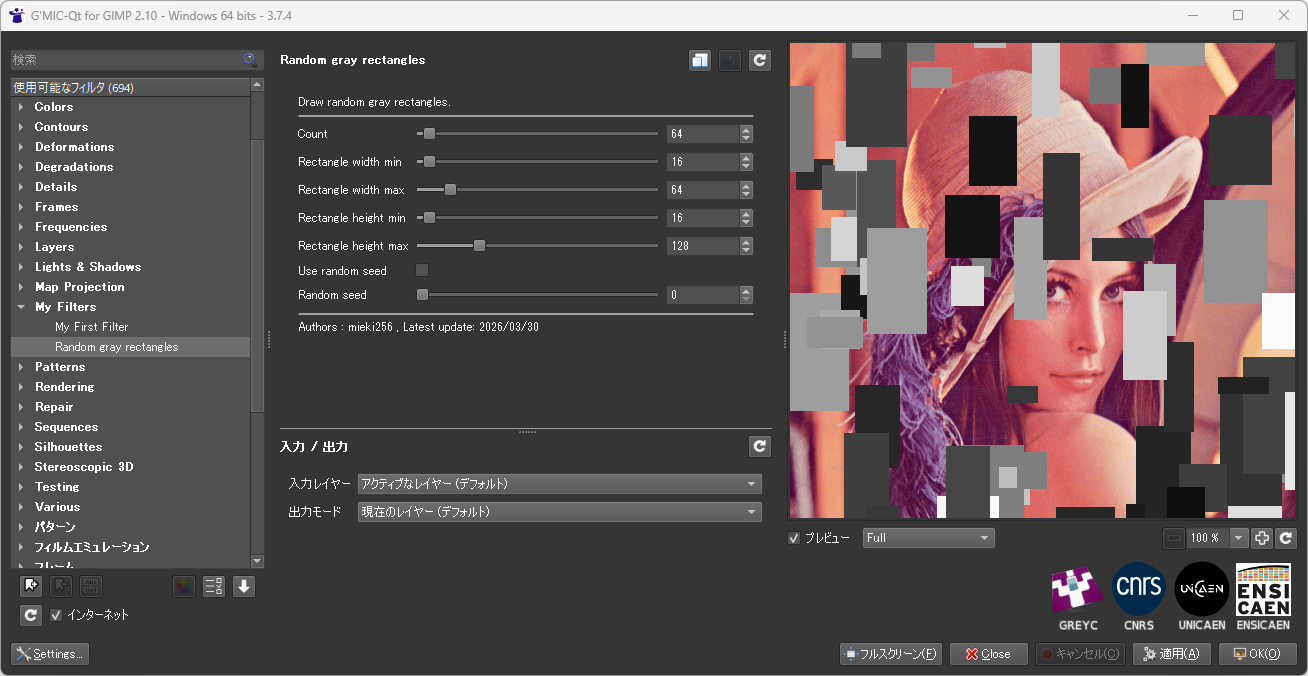Zoom out the preview with minus icon
The width and height of the screenshot is (1308, 676).
[1174, 538]
